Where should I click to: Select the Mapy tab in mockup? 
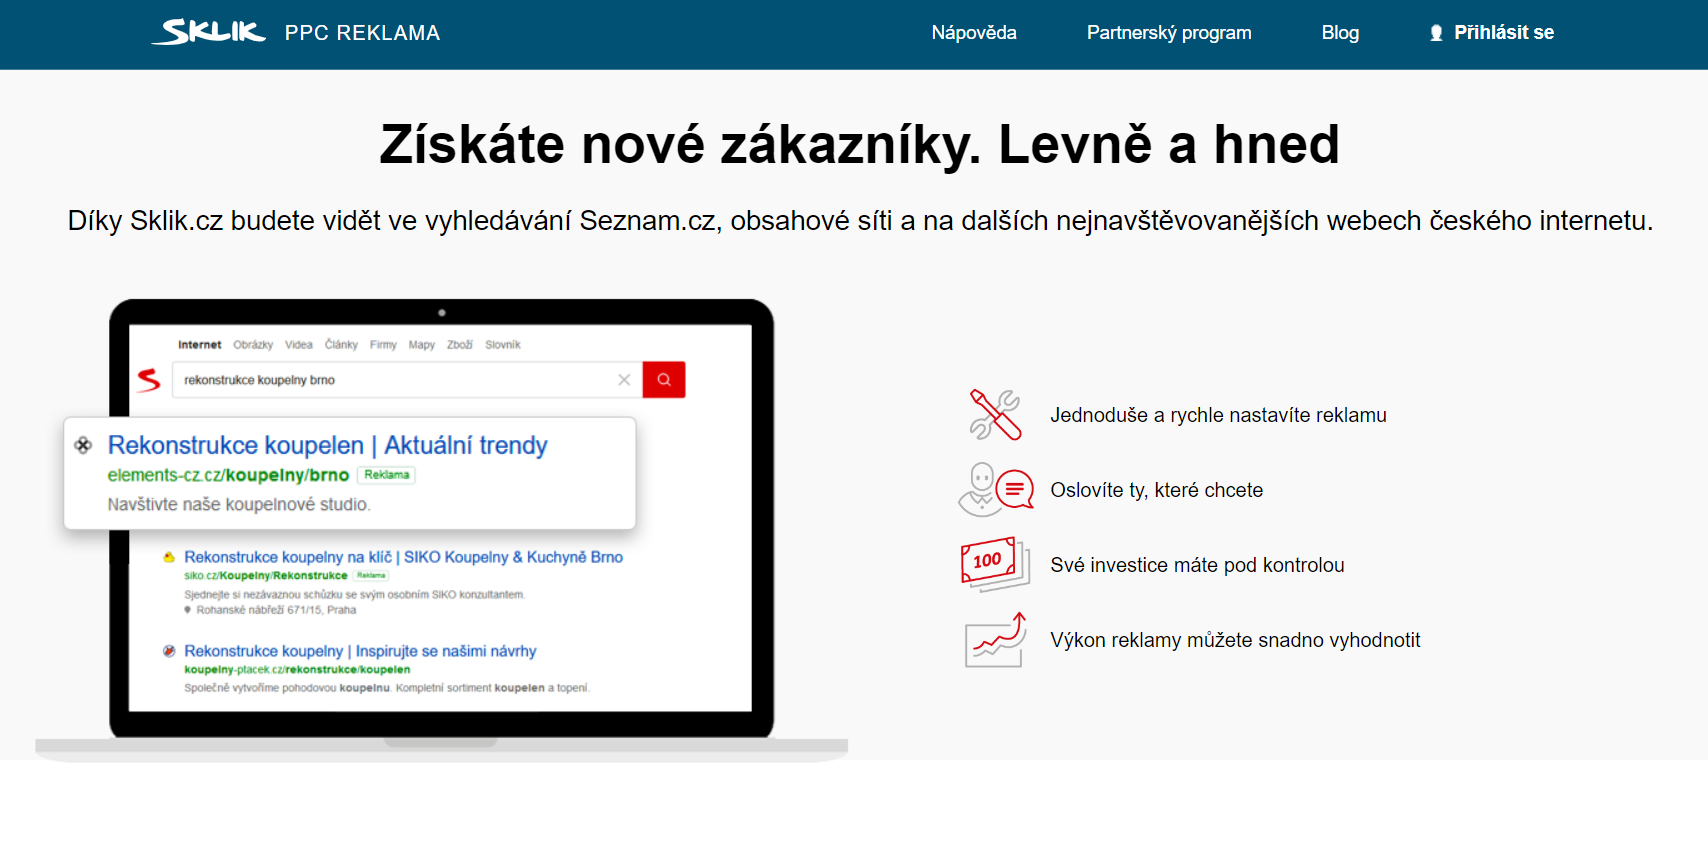(x=422, y=345)
